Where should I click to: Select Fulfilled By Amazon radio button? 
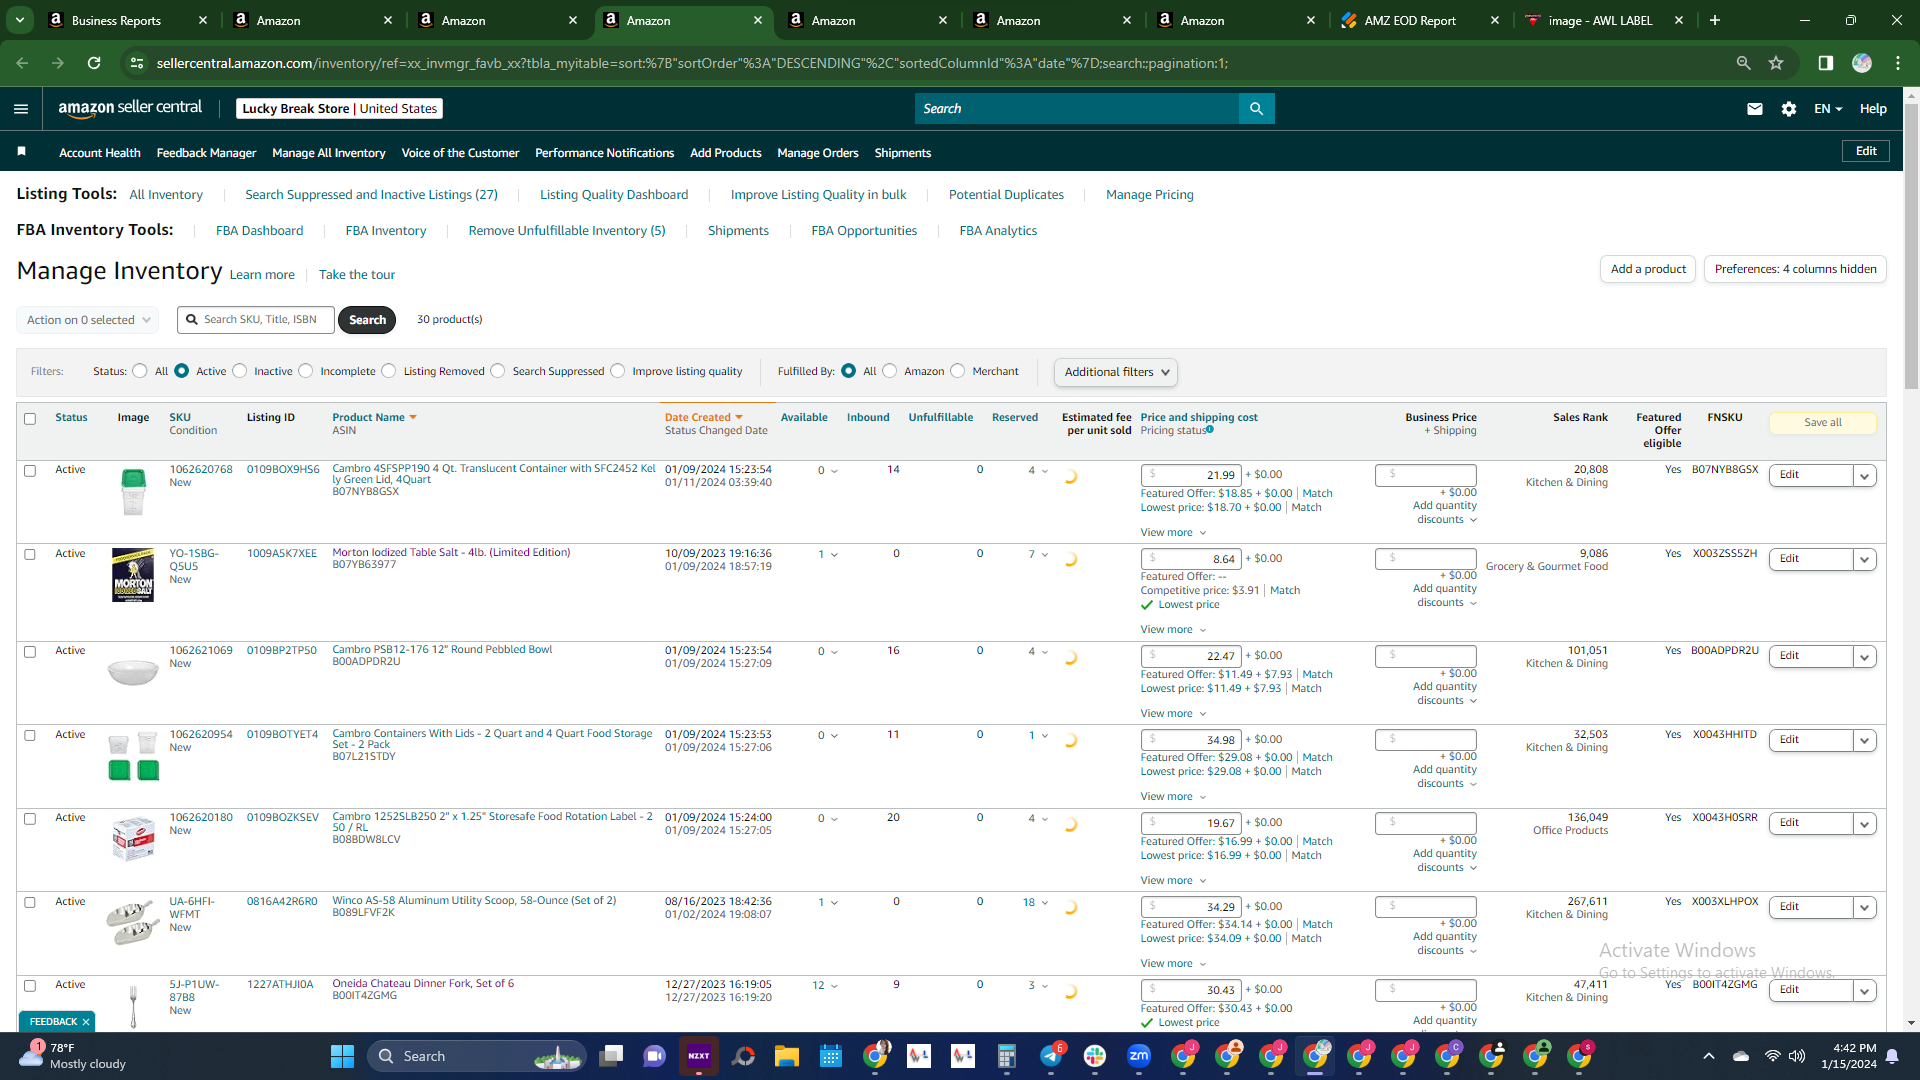[x=890, y=371]
